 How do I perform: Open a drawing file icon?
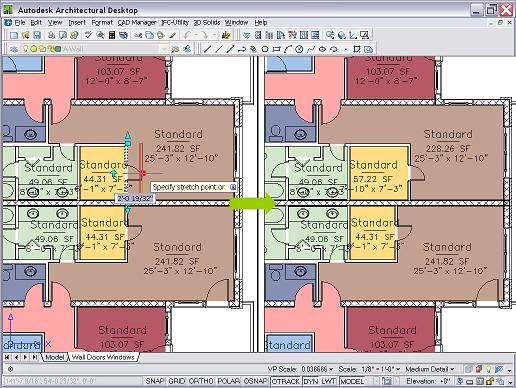point(26,35)
